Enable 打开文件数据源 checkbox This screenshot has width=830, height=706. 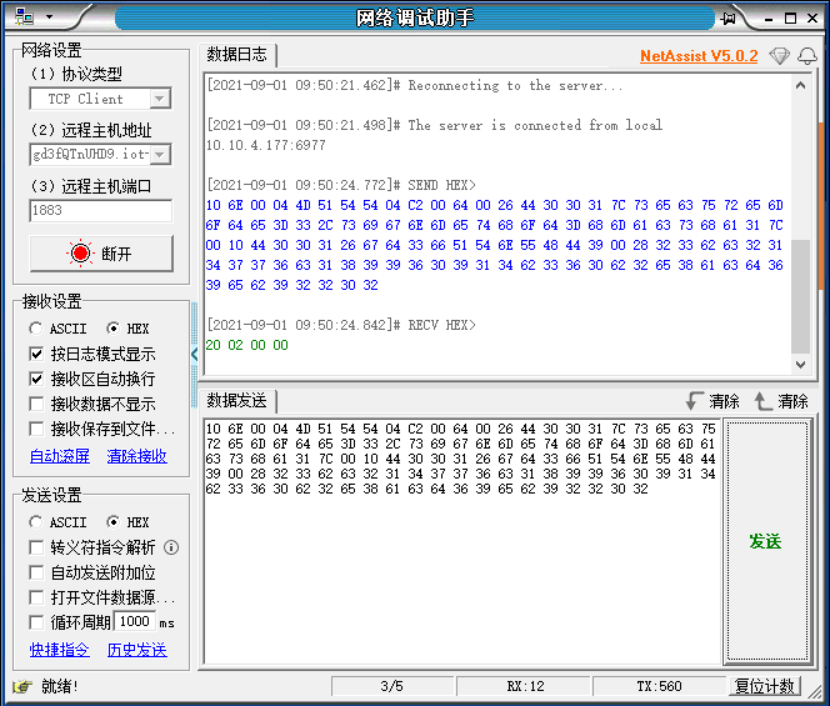point(37,598)
